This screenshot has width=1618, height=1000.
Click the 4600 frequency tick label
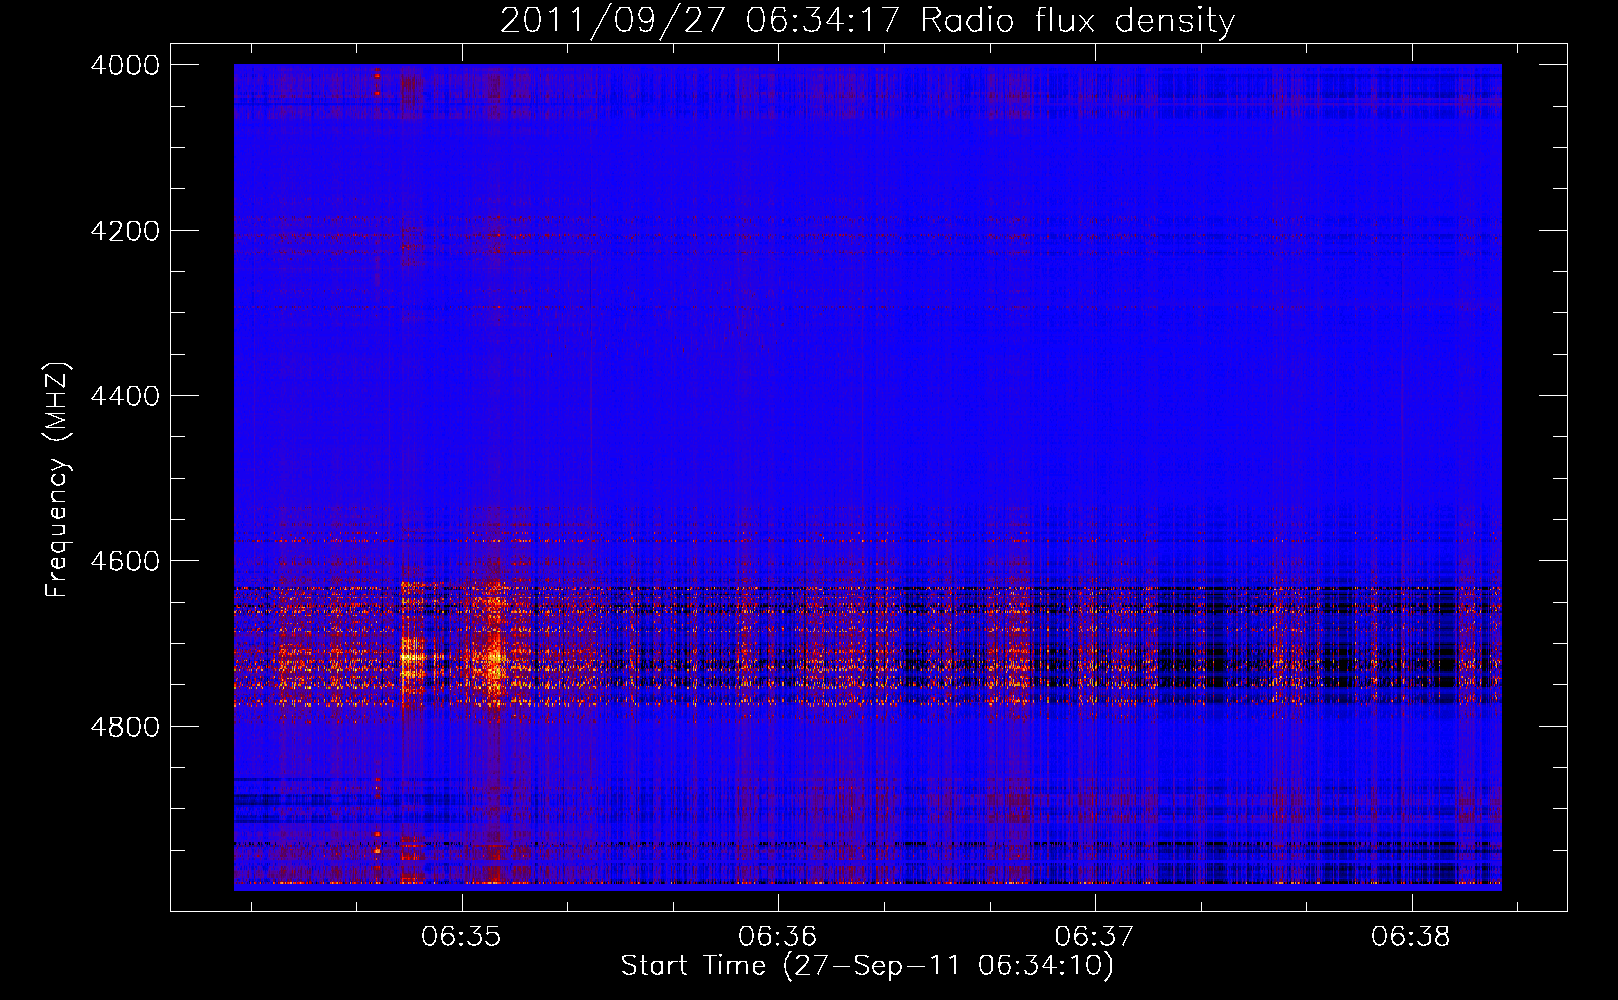tap(125, 561)
